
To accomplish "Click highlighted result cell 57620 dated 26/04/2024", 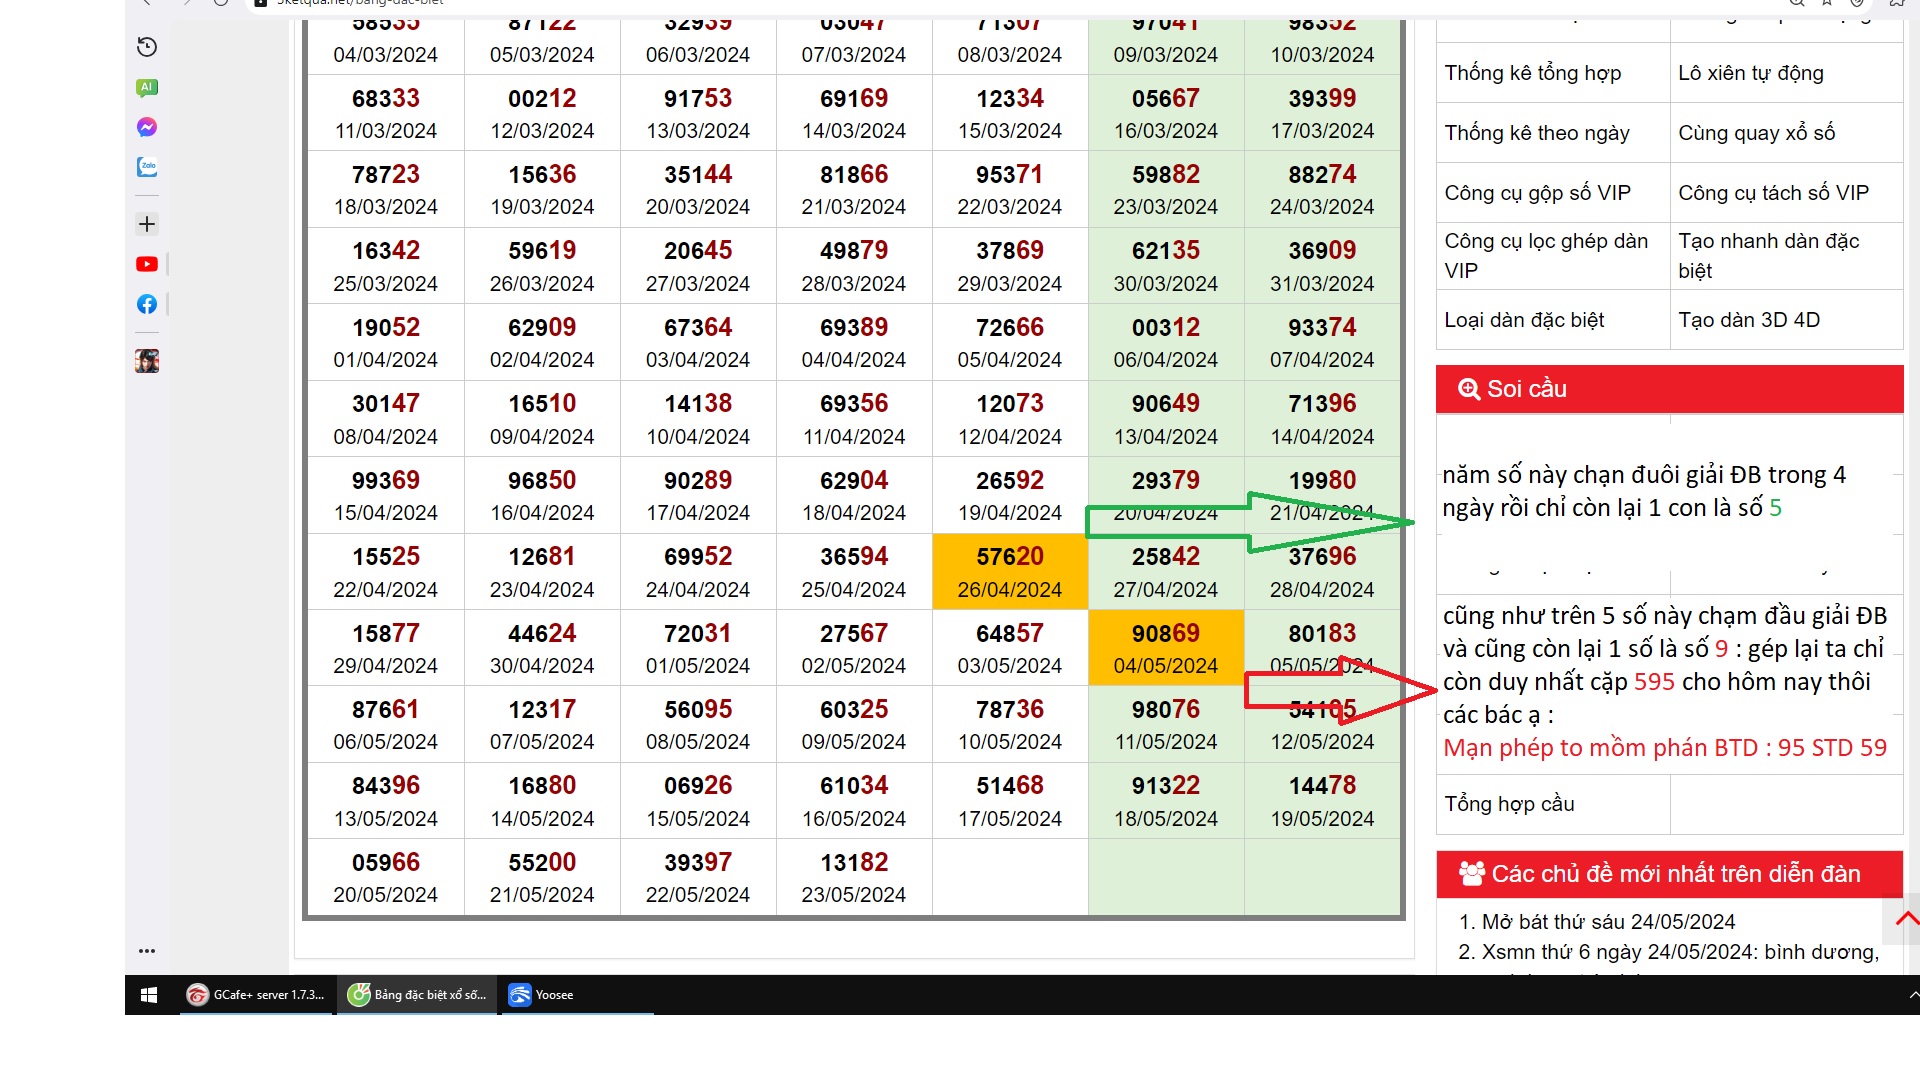I will 1009,572.
